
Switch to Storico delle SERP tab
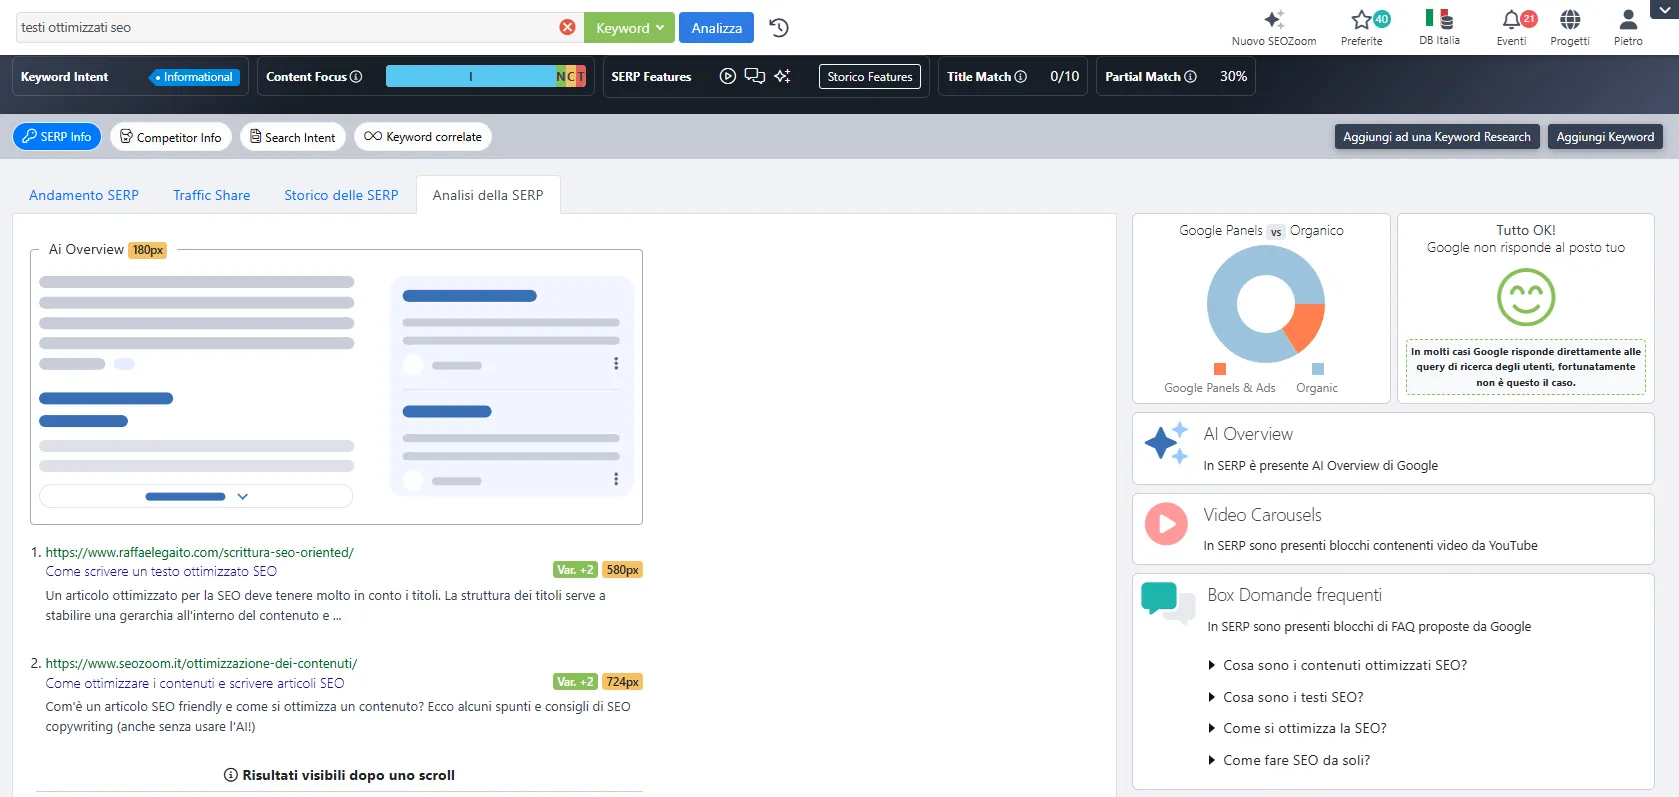(x=341, y=195)
